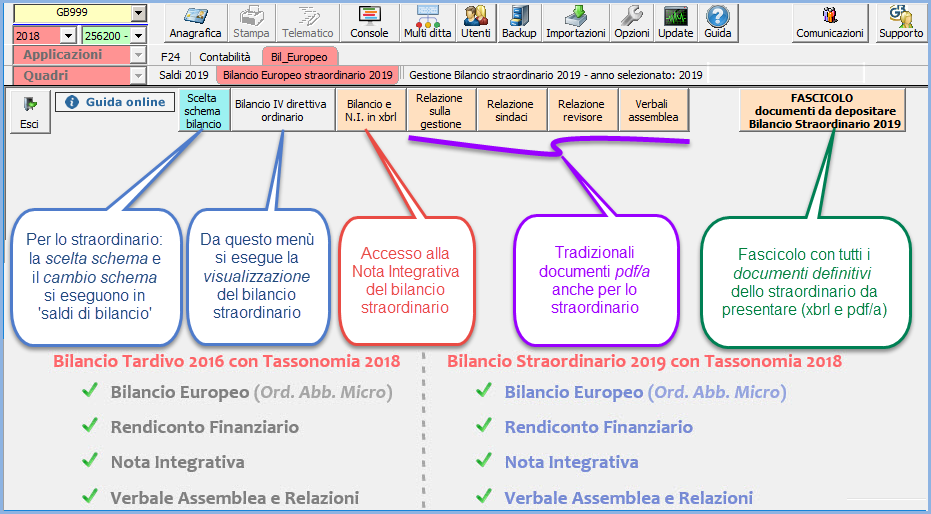Open the Utenti users icon
Screen dimensions: 931x514
[476, 23]
